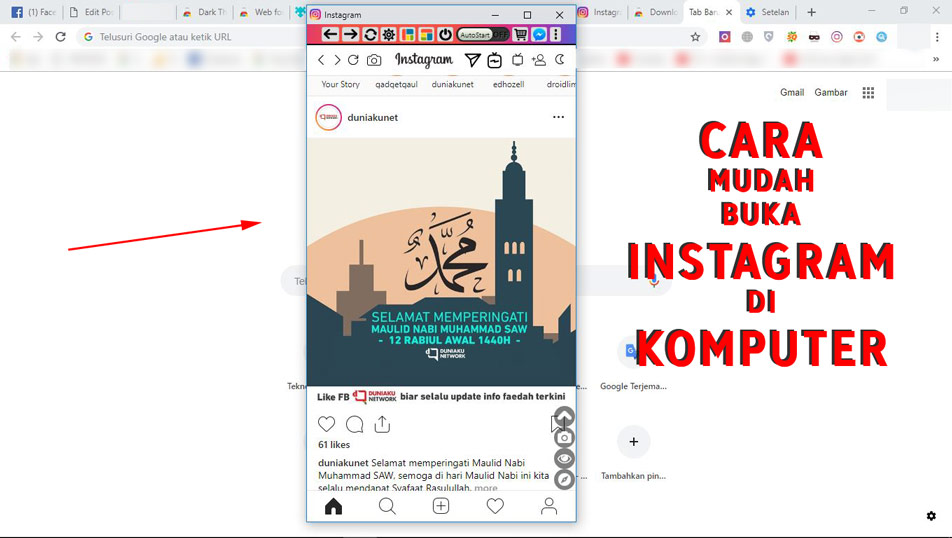952x538 pixels.
Task: Click the blue magnifier extension icon
Action: (882, 37)
